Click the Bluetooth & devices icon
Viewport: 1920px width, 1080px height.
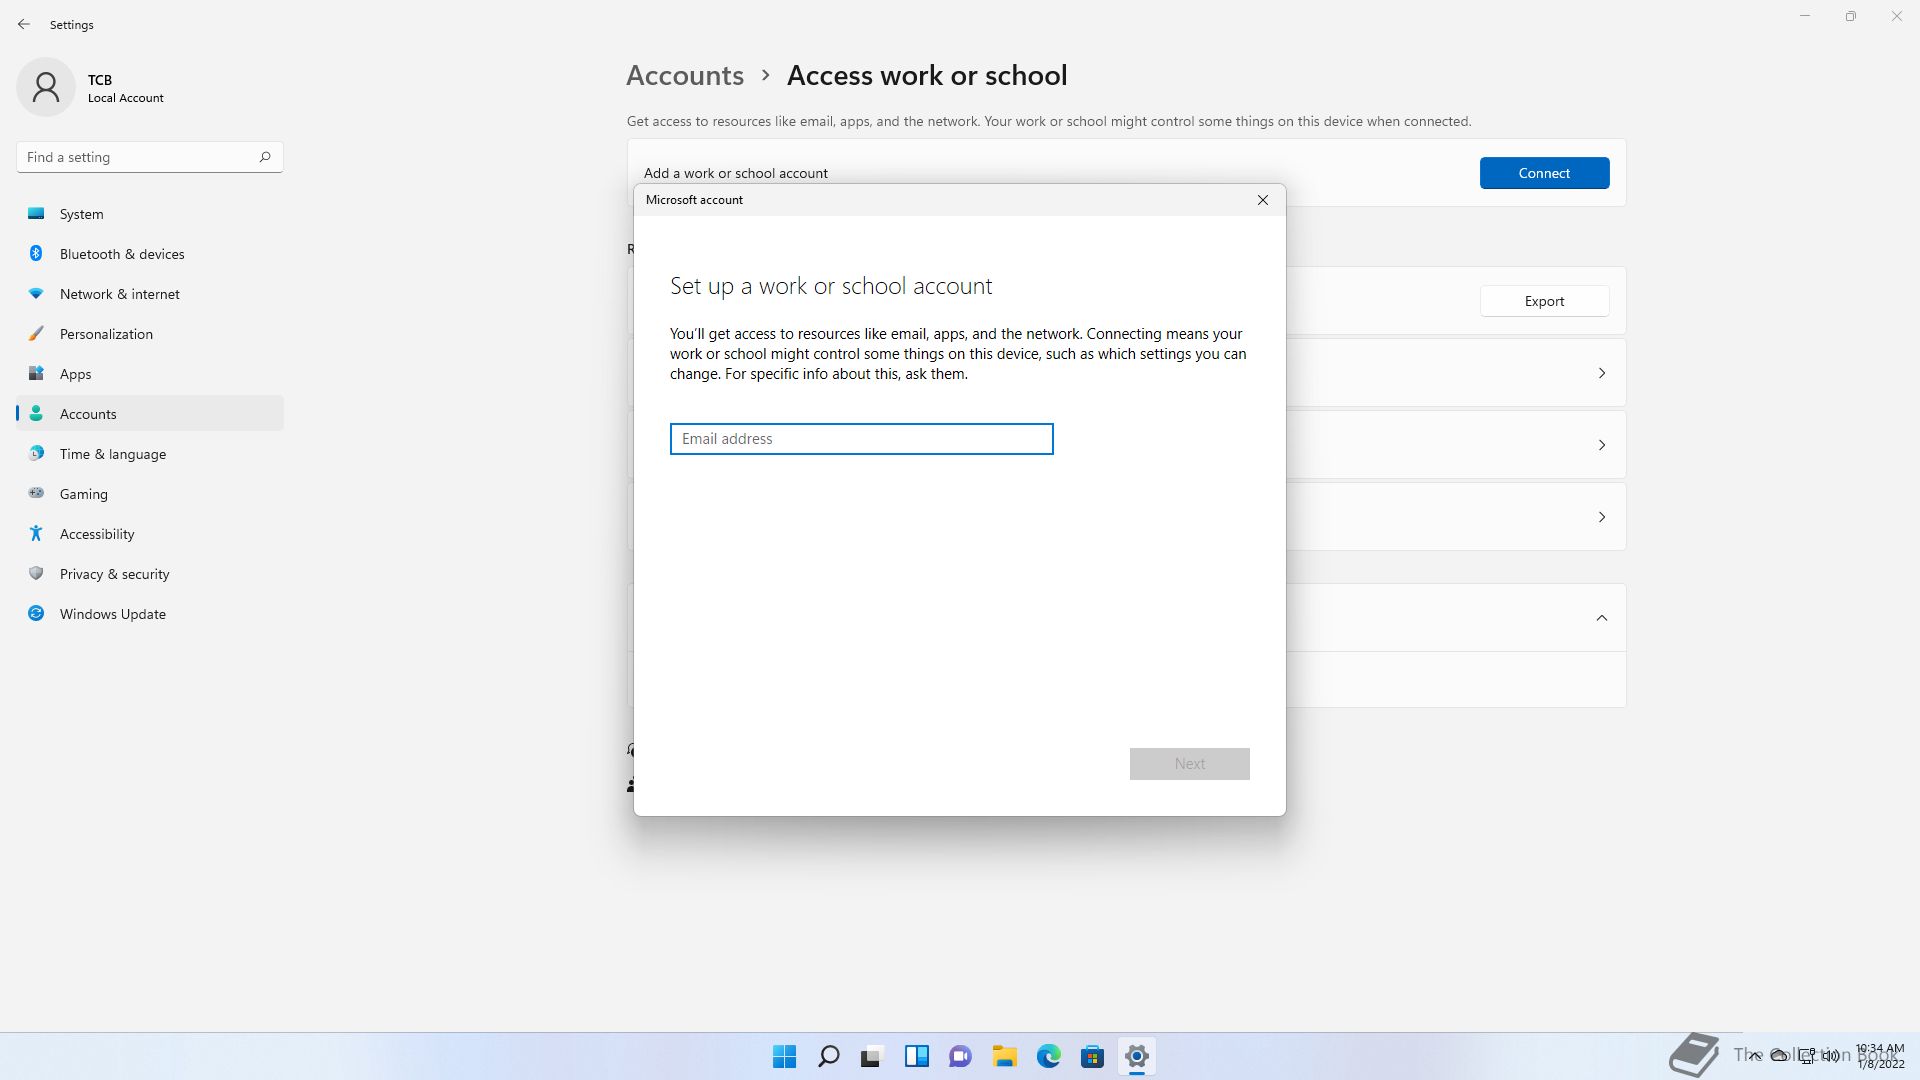36,254
